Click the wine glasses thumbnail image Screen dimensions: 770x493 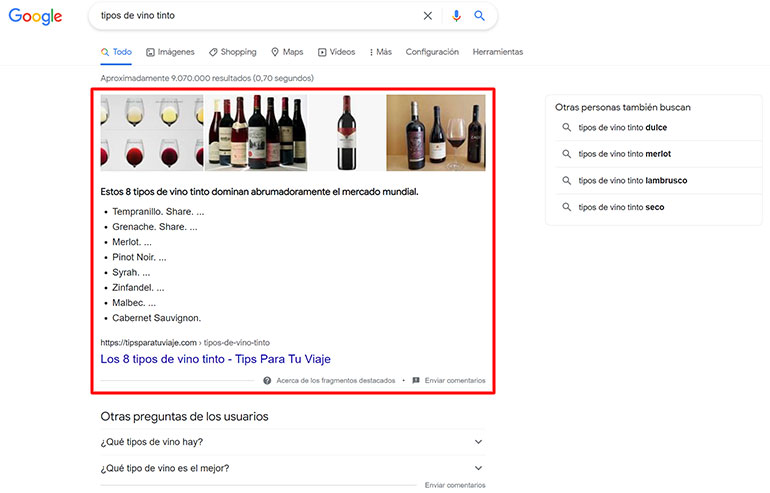pyautogui.click(x=152, y=133)
